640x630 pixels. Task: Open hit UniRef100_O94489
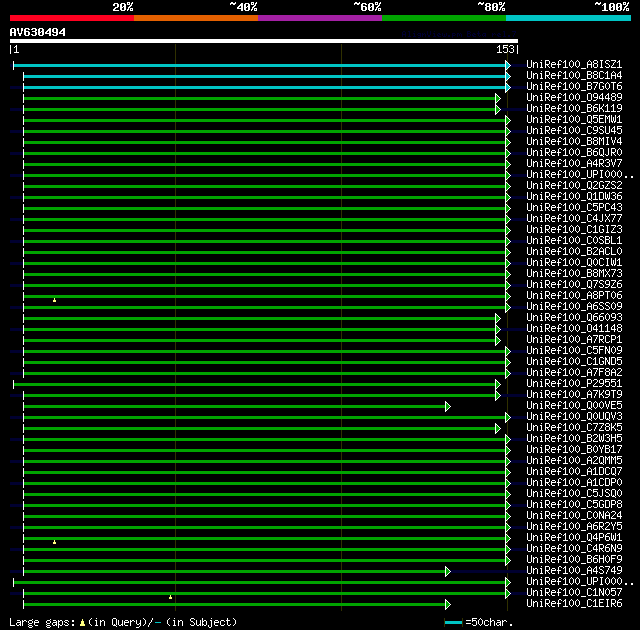[574, 98]
